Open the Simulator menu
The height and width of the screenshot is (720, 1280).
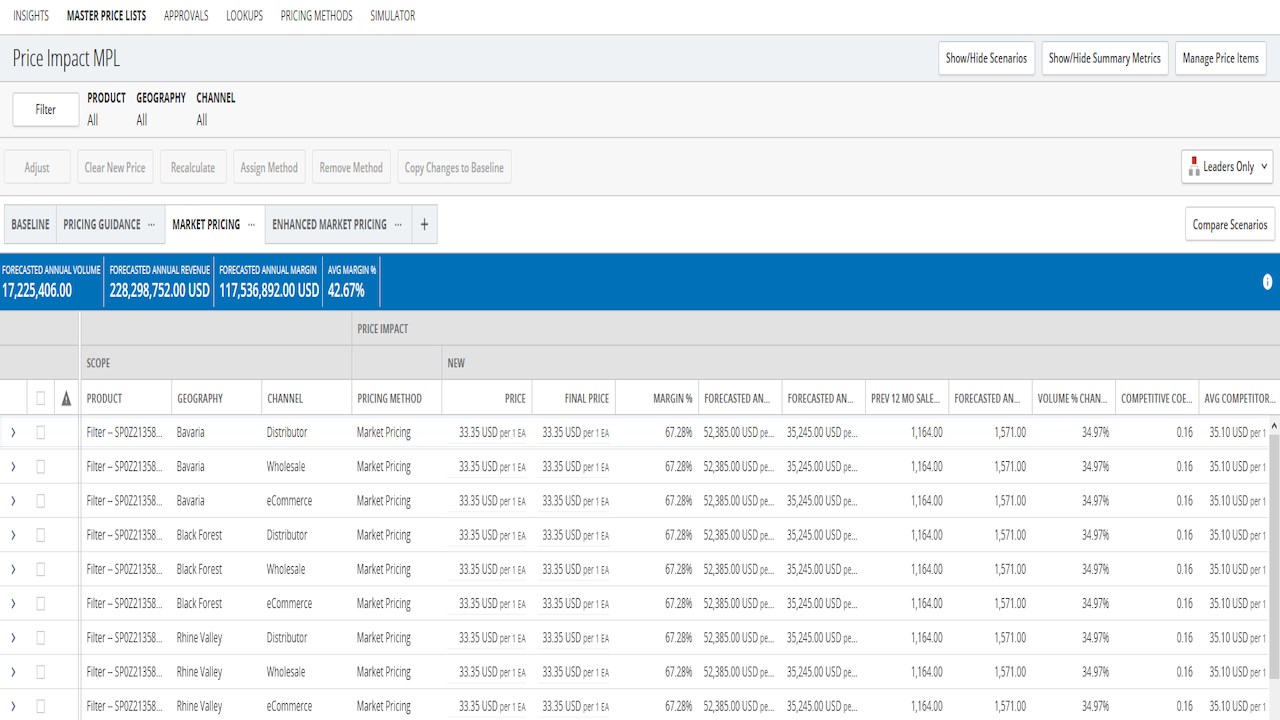click(x=393, y=16)
